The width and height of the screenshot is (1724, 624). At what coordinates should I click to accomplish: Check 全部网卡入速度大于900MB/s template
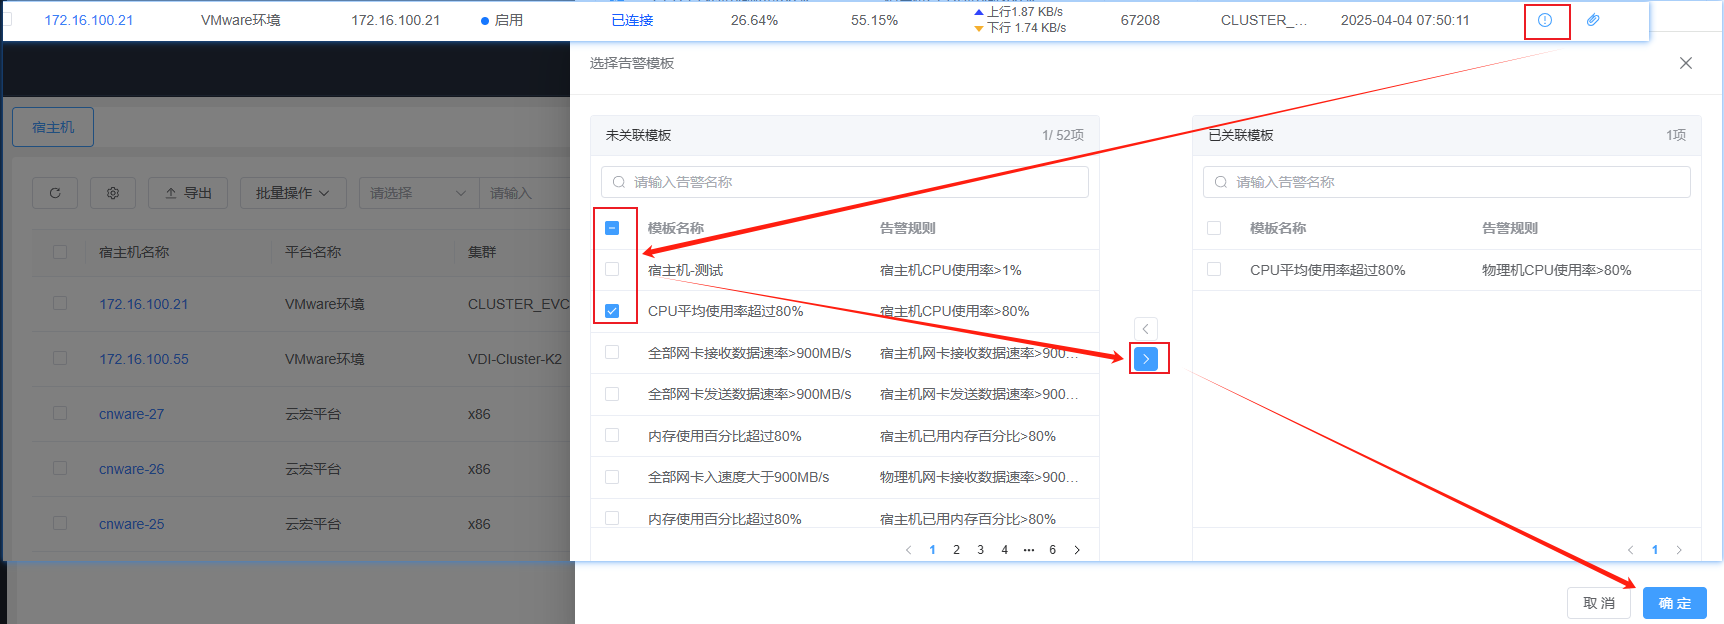[x=612, y=477]
